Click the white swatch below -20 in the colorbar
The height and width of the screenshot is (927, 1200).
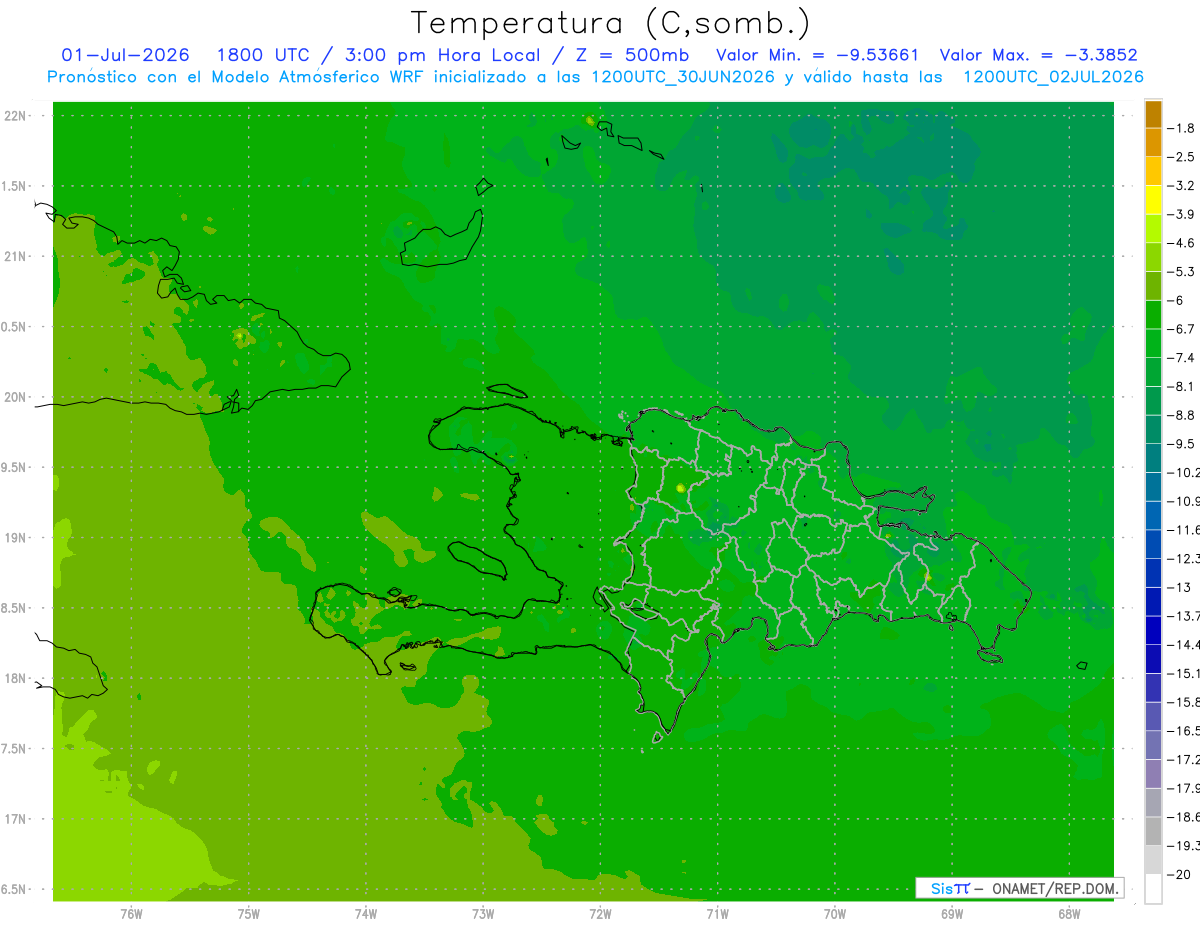[x=1153, y=889]
